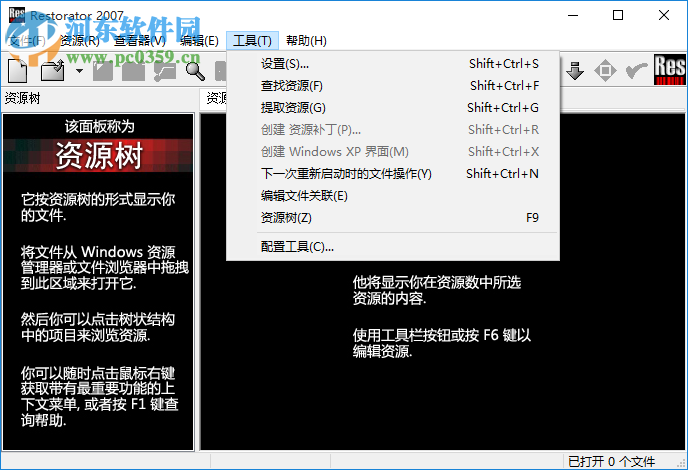The height and width of the screenshot is (470, 688).
Task: Choose 设置(S)... from the menu
Action: [393, 64]
